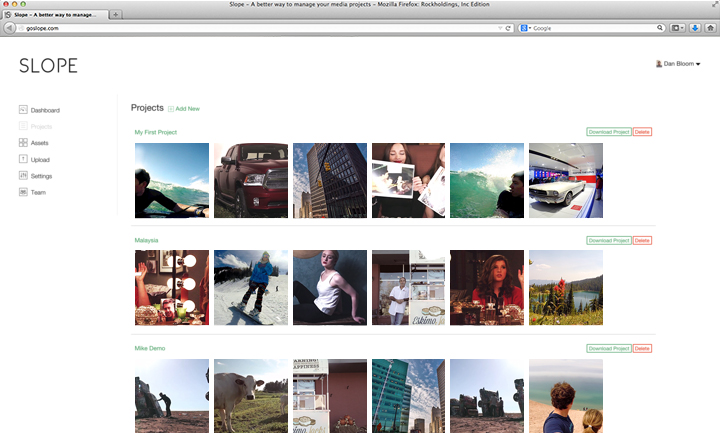Delete the Malaysia project
720x433 pixels.
[642, 240]
